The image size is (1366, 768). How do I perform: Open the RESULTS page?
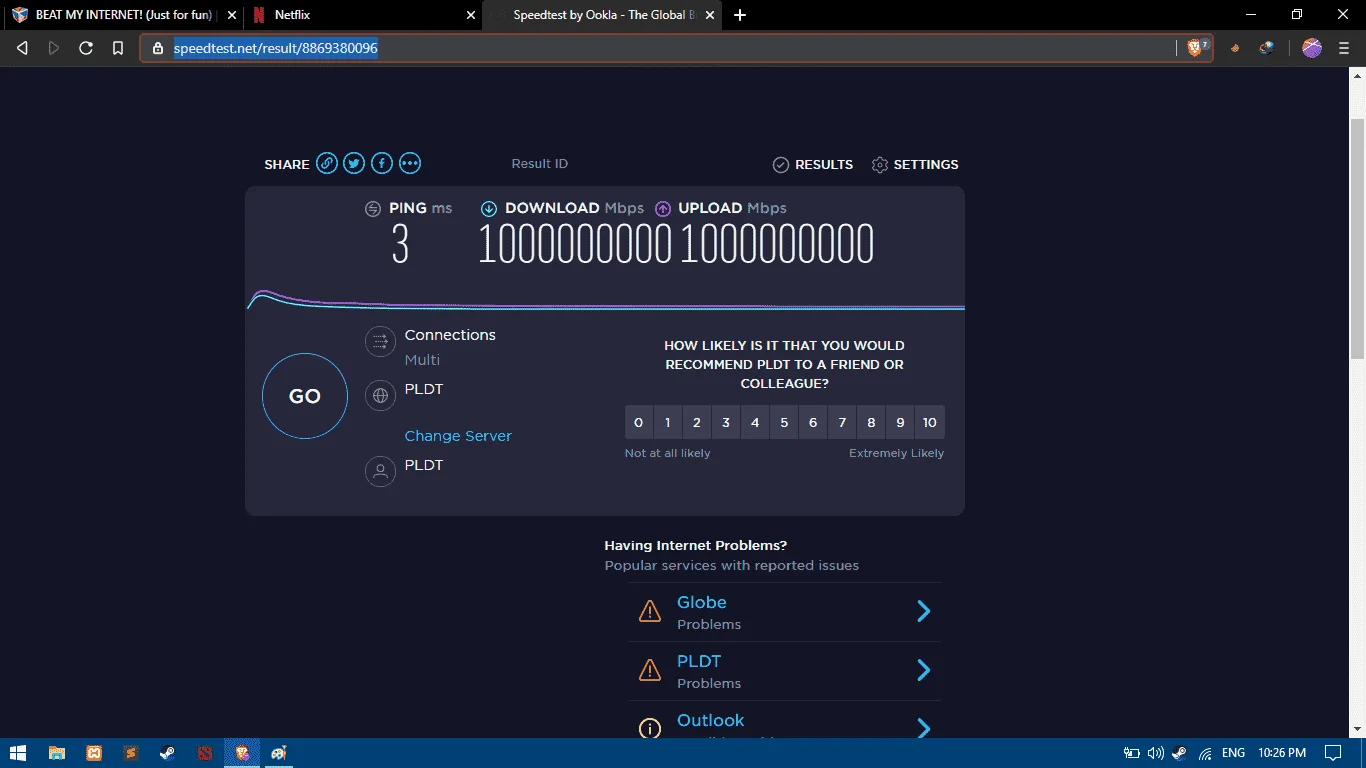813,164
